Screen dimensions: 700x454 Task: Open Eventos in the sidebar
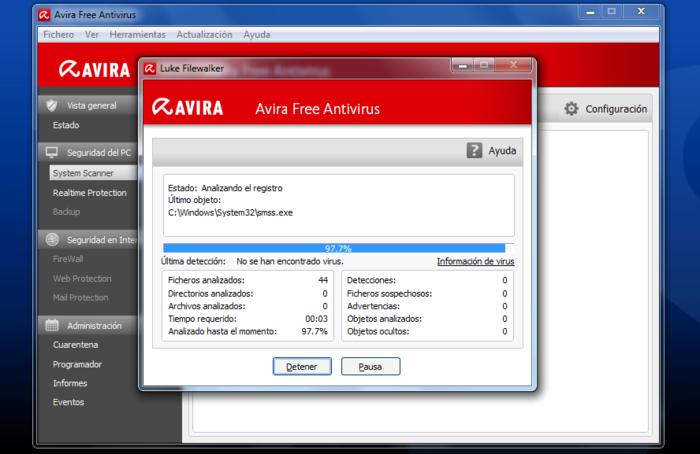[x=68, y=402]
